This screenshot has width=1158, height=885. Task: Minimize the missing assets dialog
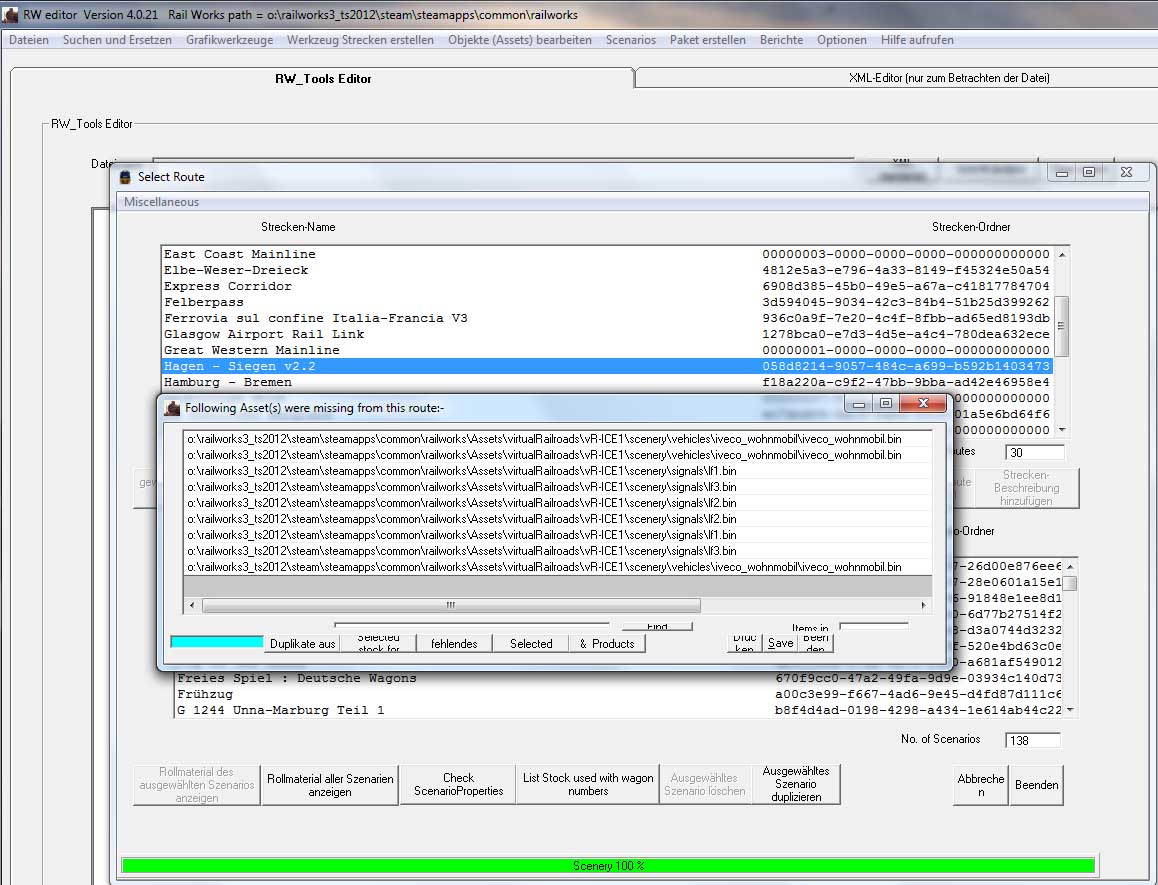(858, 403)
